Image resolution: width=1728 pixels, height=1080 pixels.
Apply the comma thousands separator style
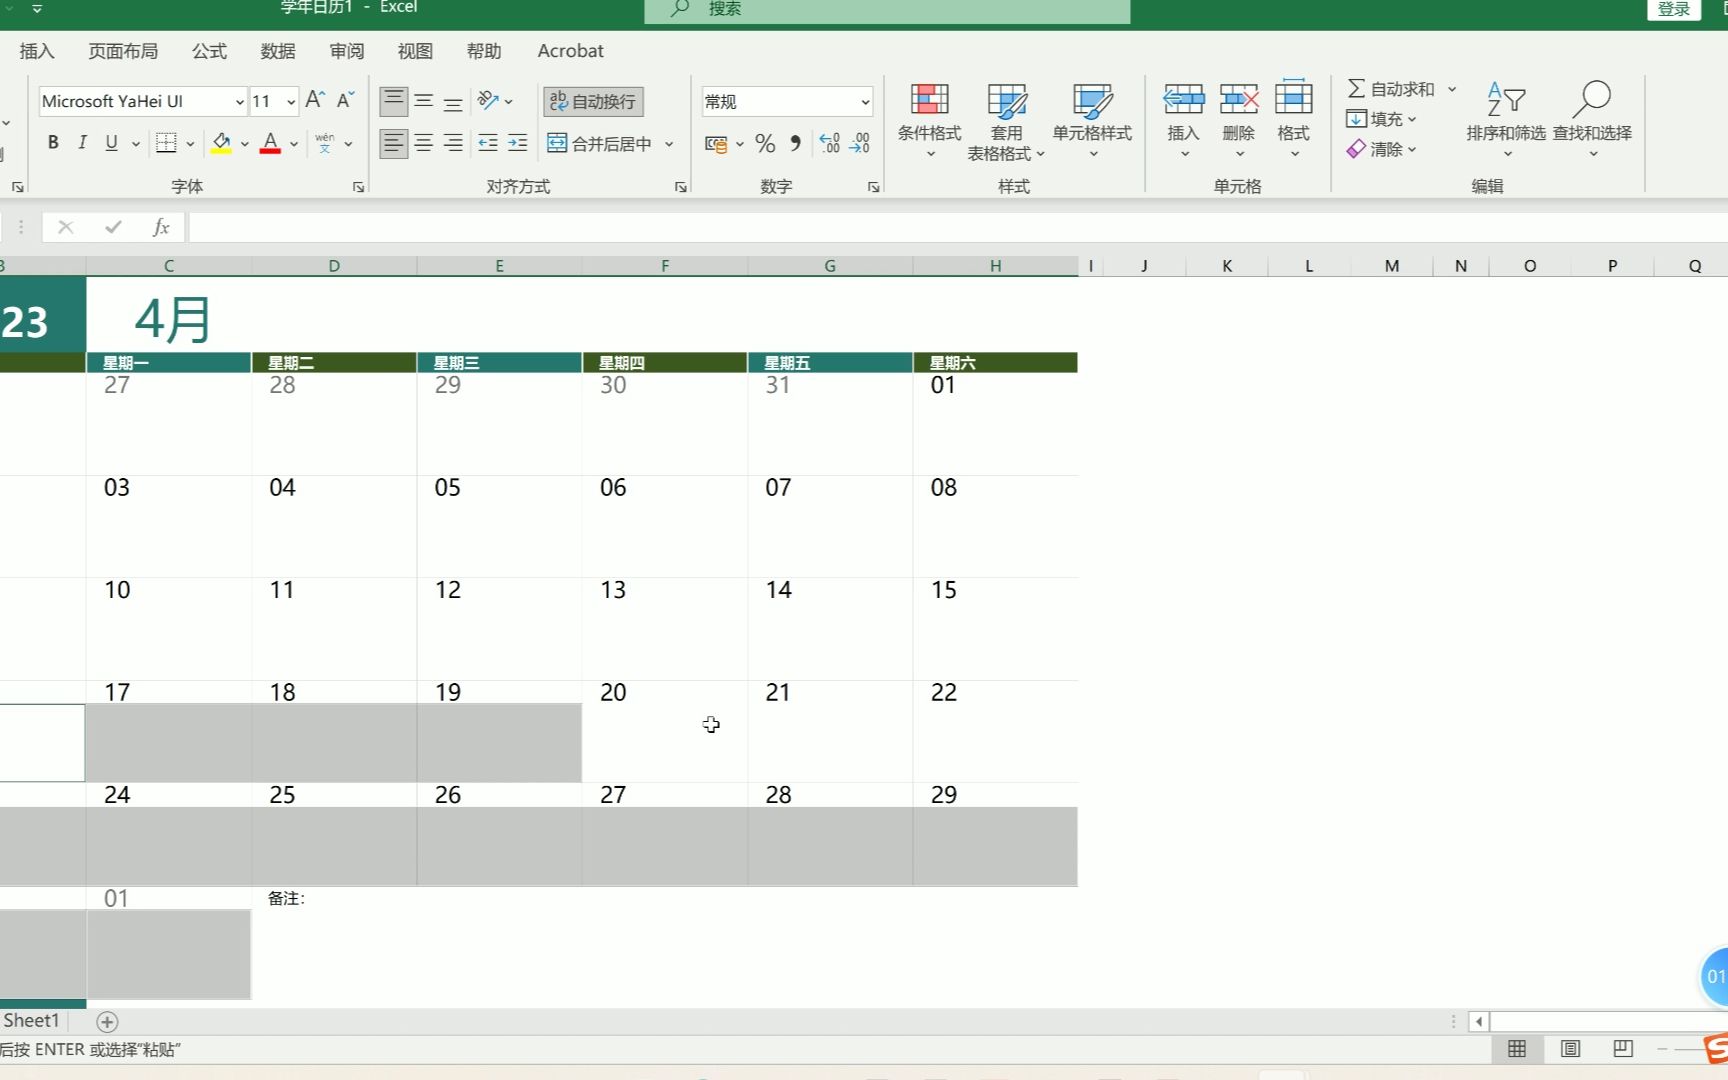click(x=795, y=144)
